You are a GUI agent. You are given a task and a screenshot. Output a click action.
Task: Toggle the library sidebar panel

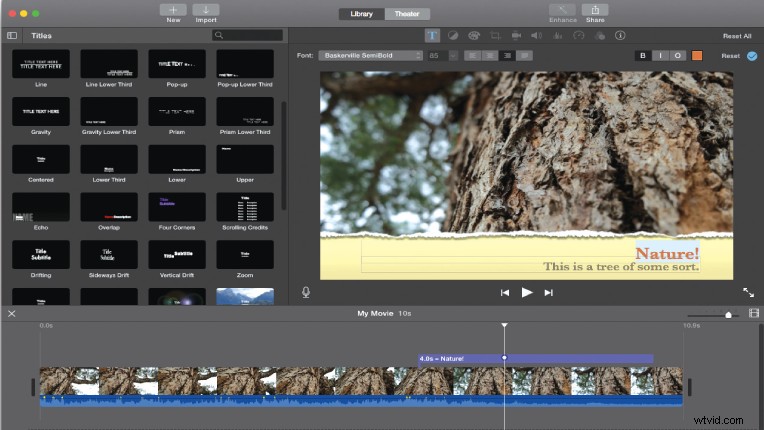(12, 35)
